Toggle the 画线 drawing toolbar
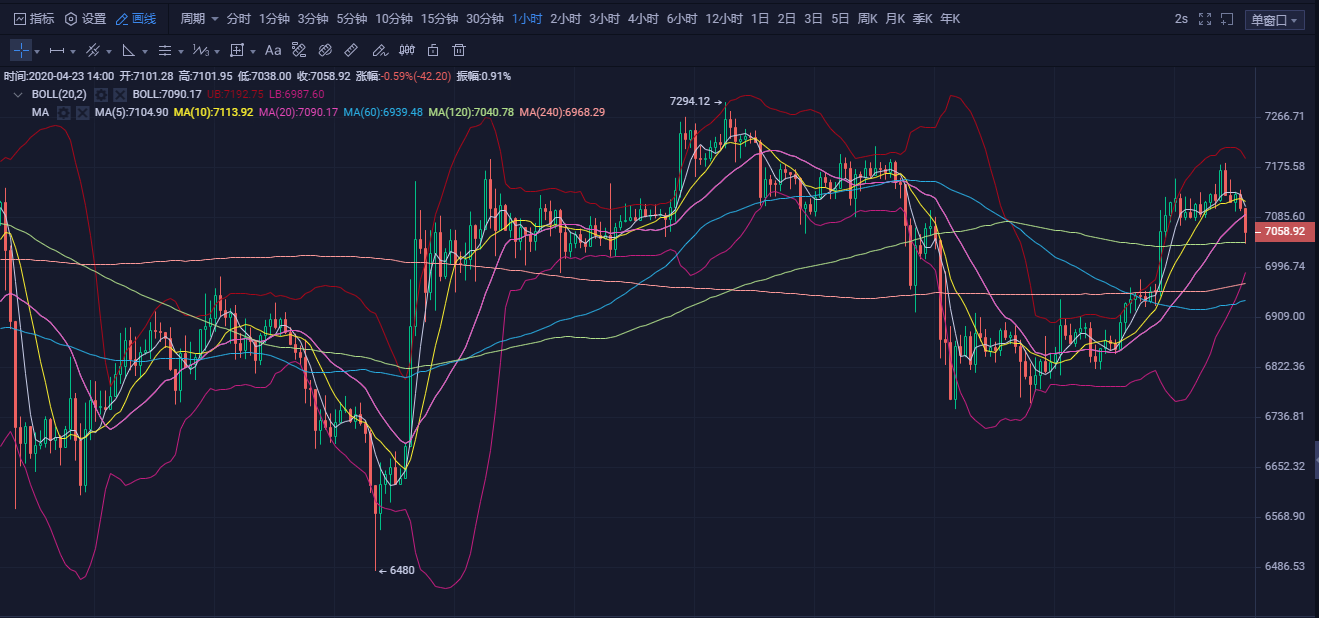The image size is (1319, 618). 136,19
